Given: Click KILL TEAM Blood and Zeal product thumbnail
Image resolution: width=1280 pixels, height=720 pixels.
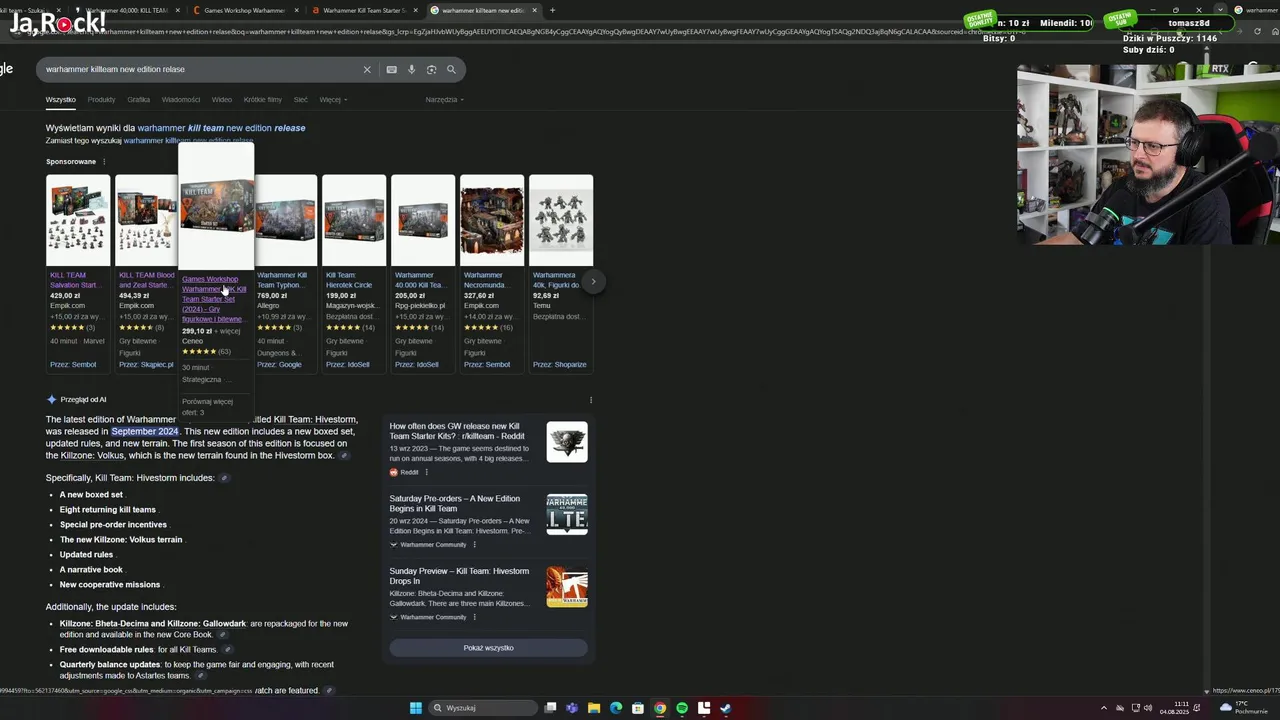Looking at the screenshot, I should pos(147,220).
